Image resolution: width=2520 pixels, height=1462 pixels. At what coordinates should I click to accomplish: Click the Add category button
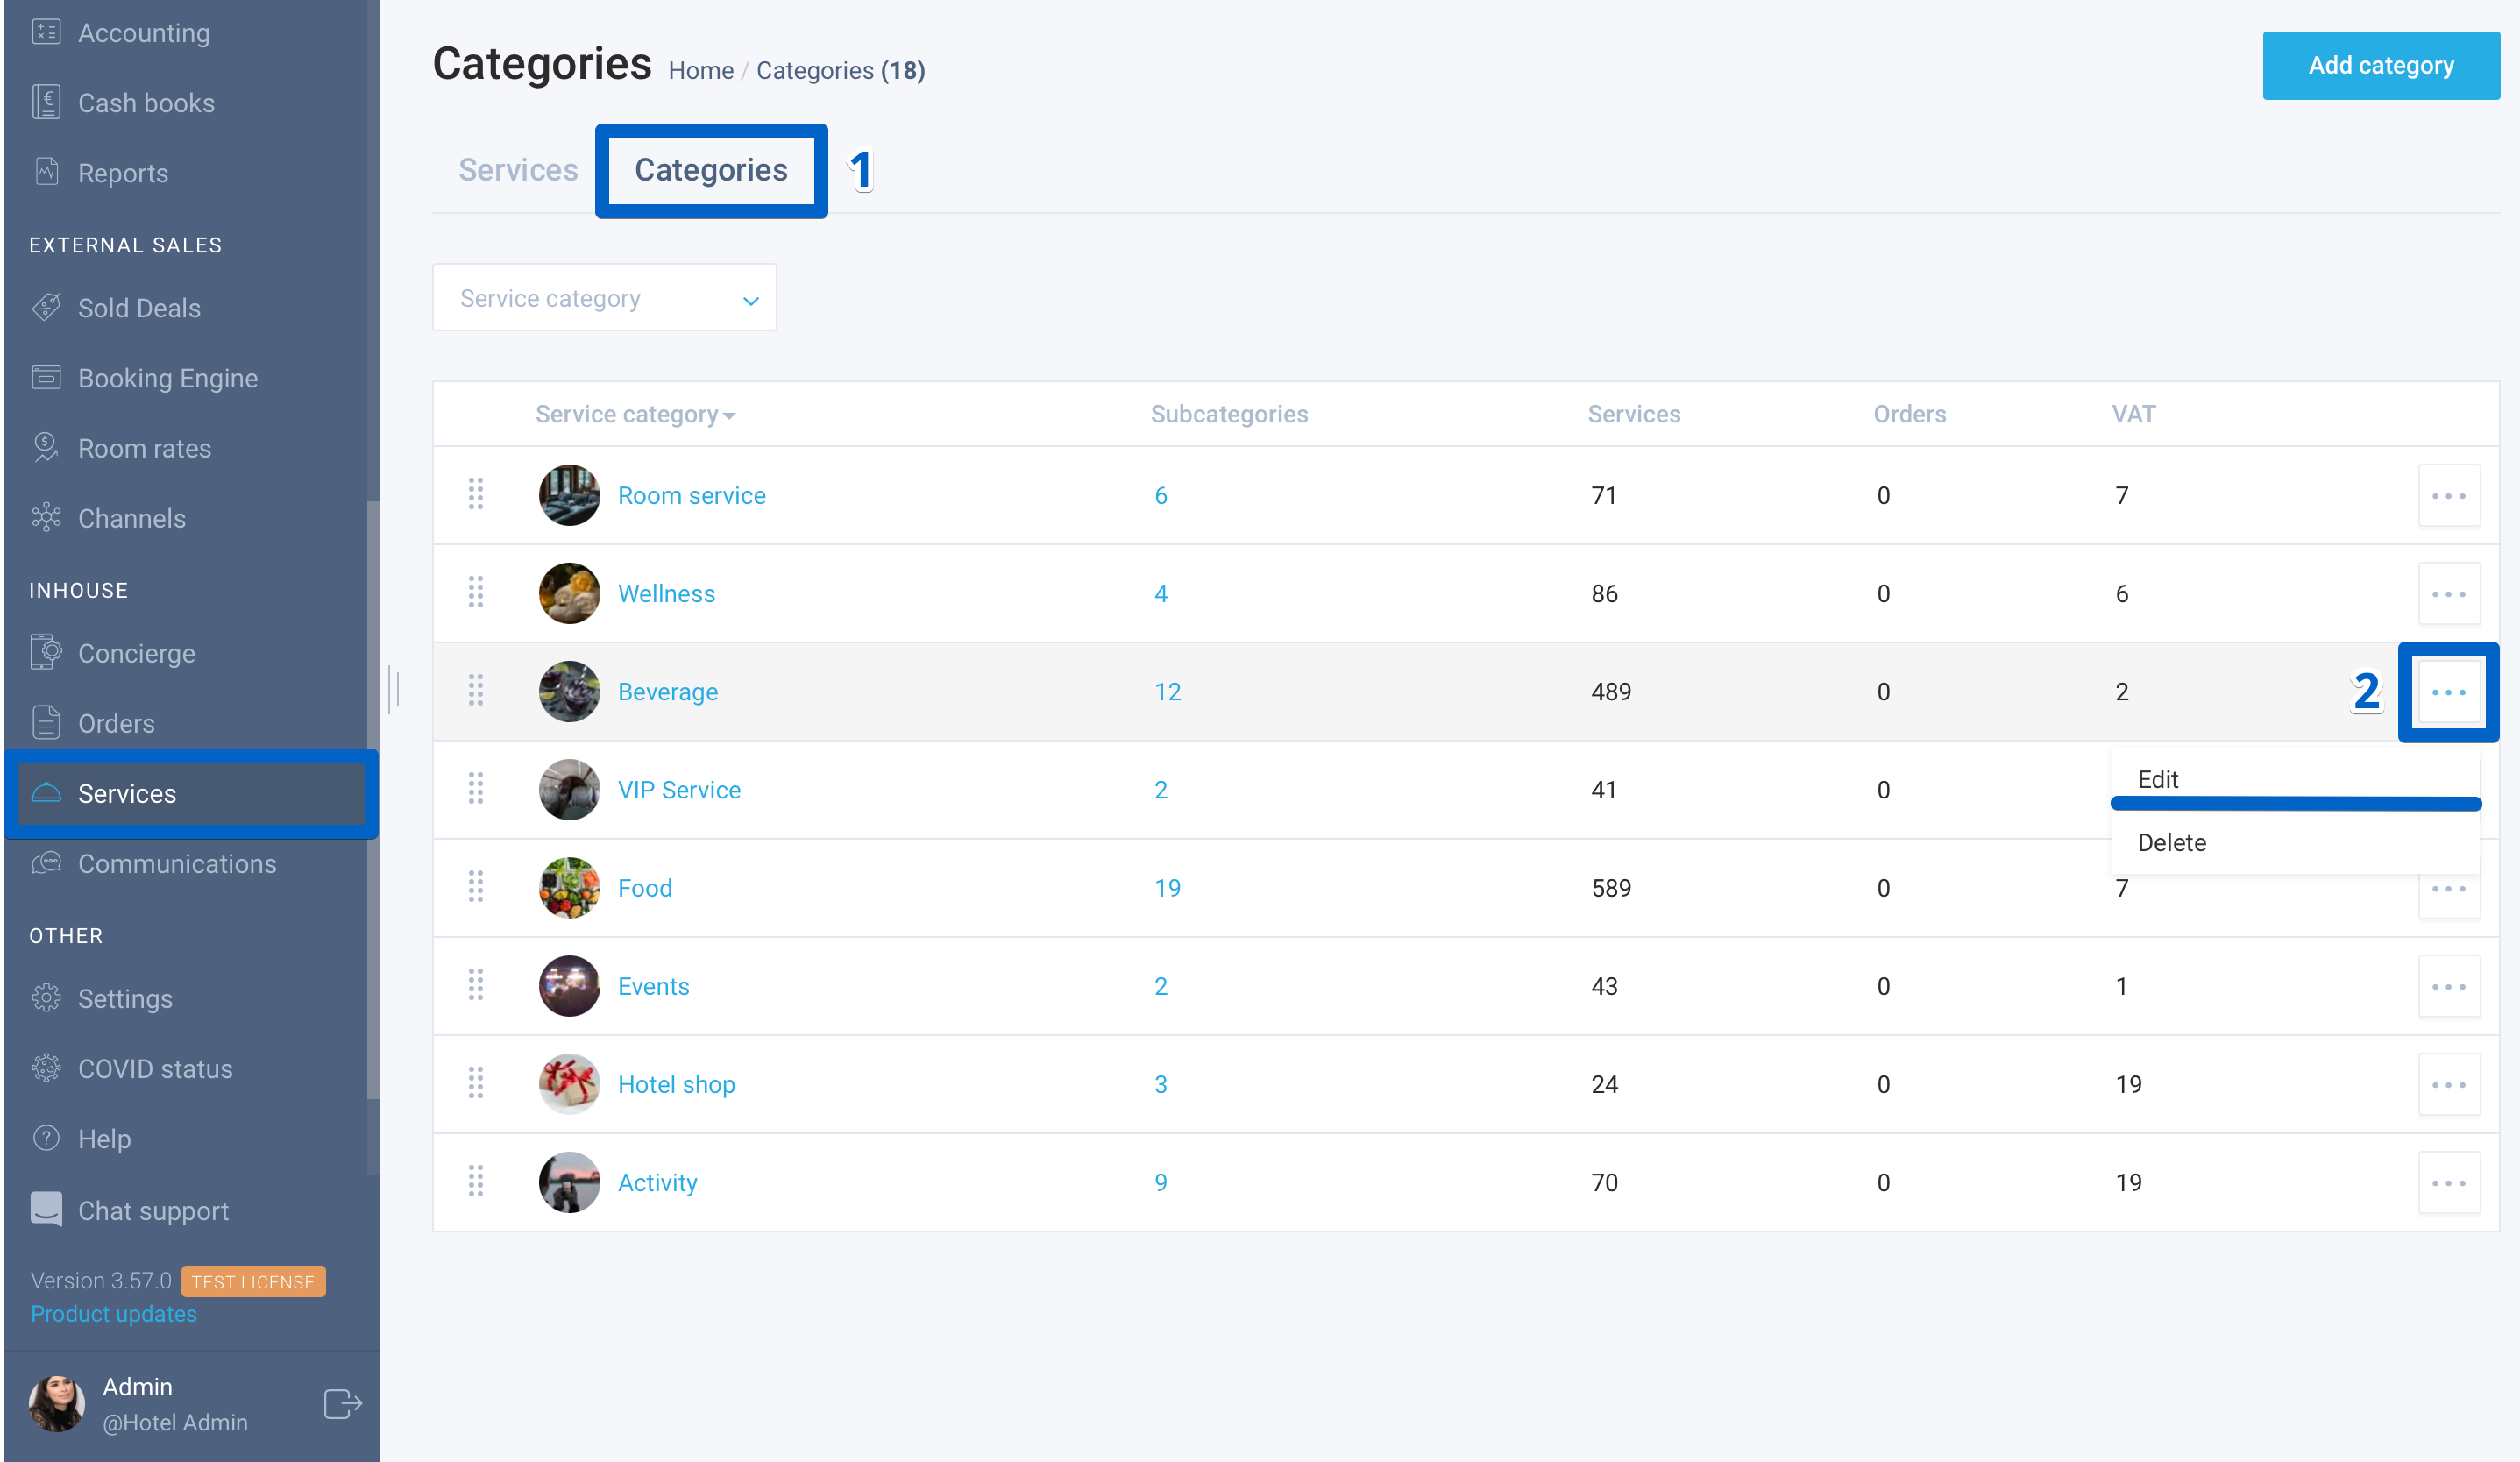point(2380,66)
